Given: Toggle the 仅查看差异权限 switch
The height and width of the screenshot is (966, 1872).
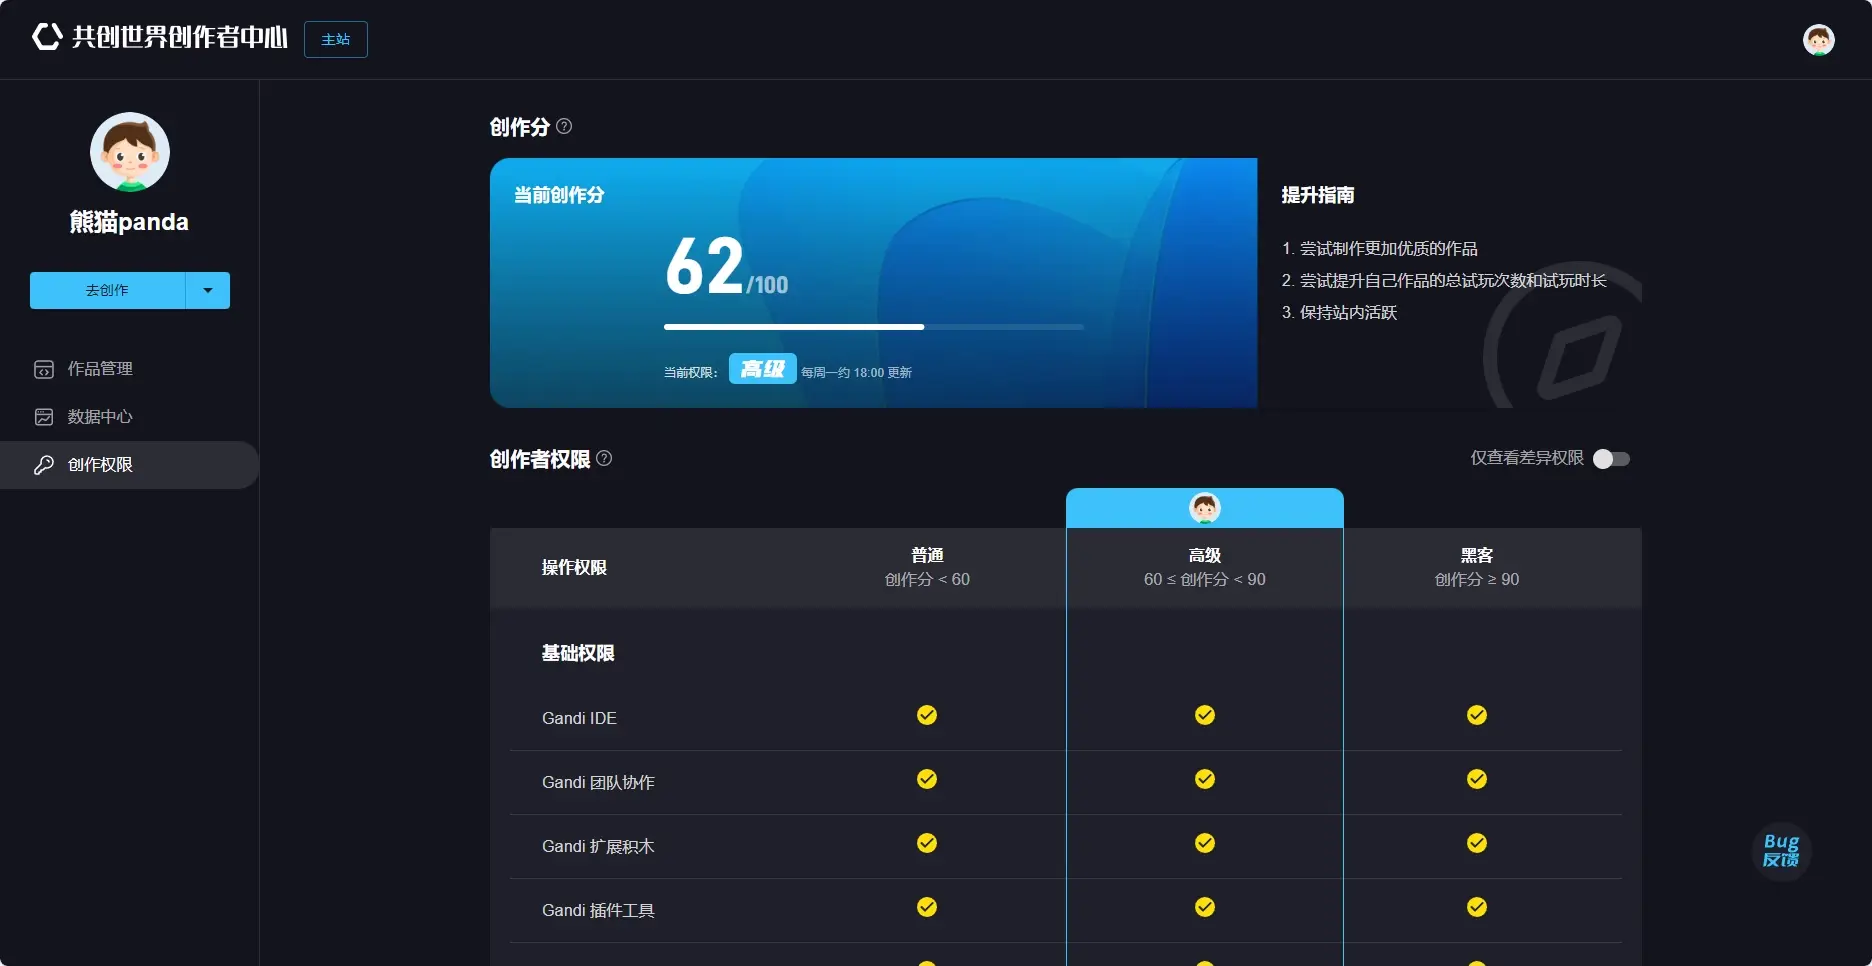Looking at the screenshot, I should 1611,459.
